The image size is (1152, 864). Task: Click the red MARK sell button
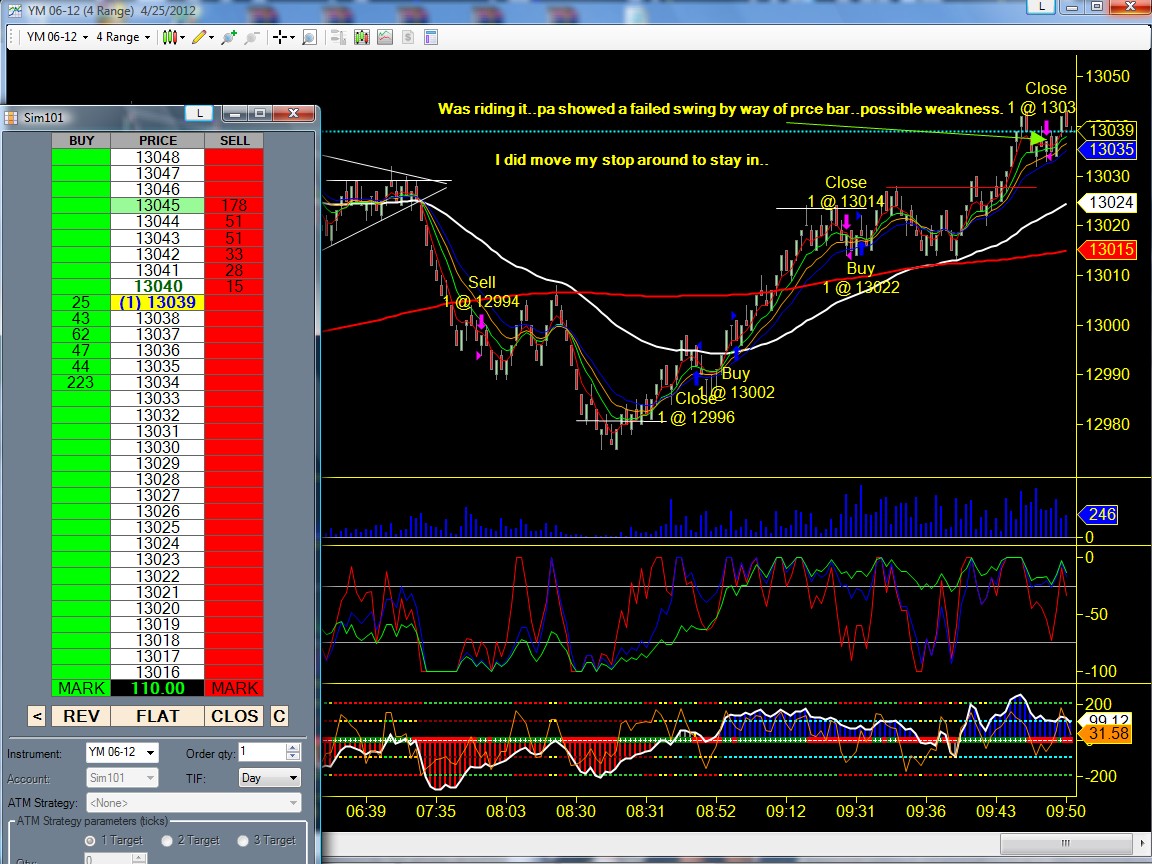(x=234, y=688)
